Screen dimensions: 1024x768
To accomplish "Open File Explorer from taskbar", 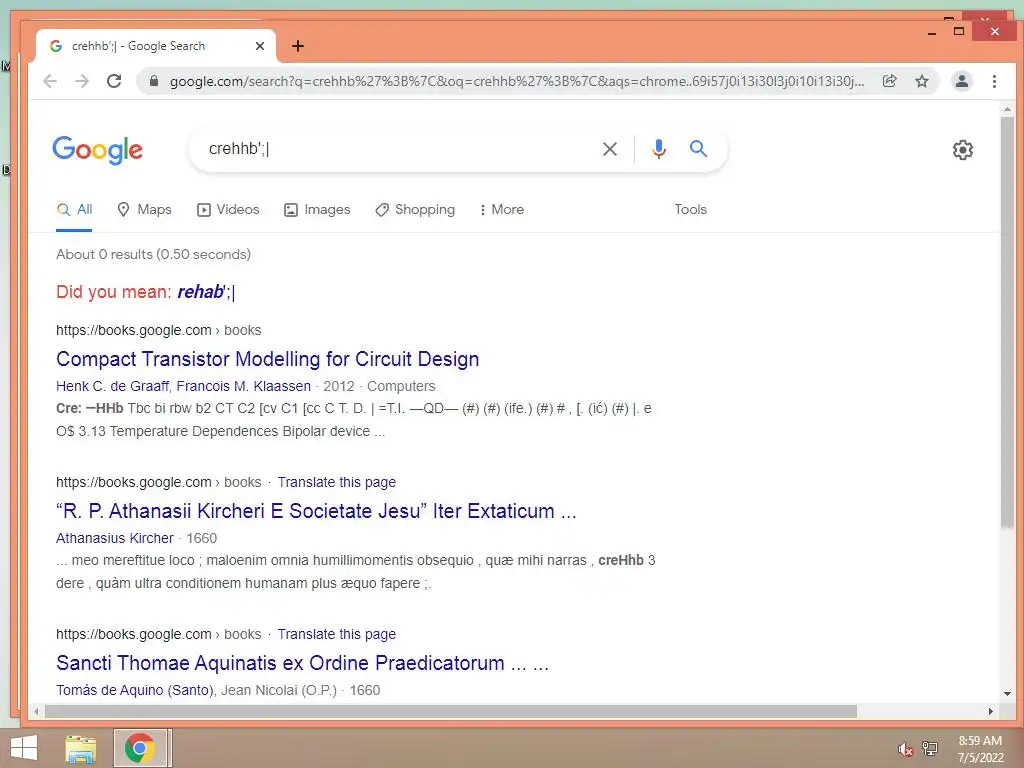I will point(81,748).
